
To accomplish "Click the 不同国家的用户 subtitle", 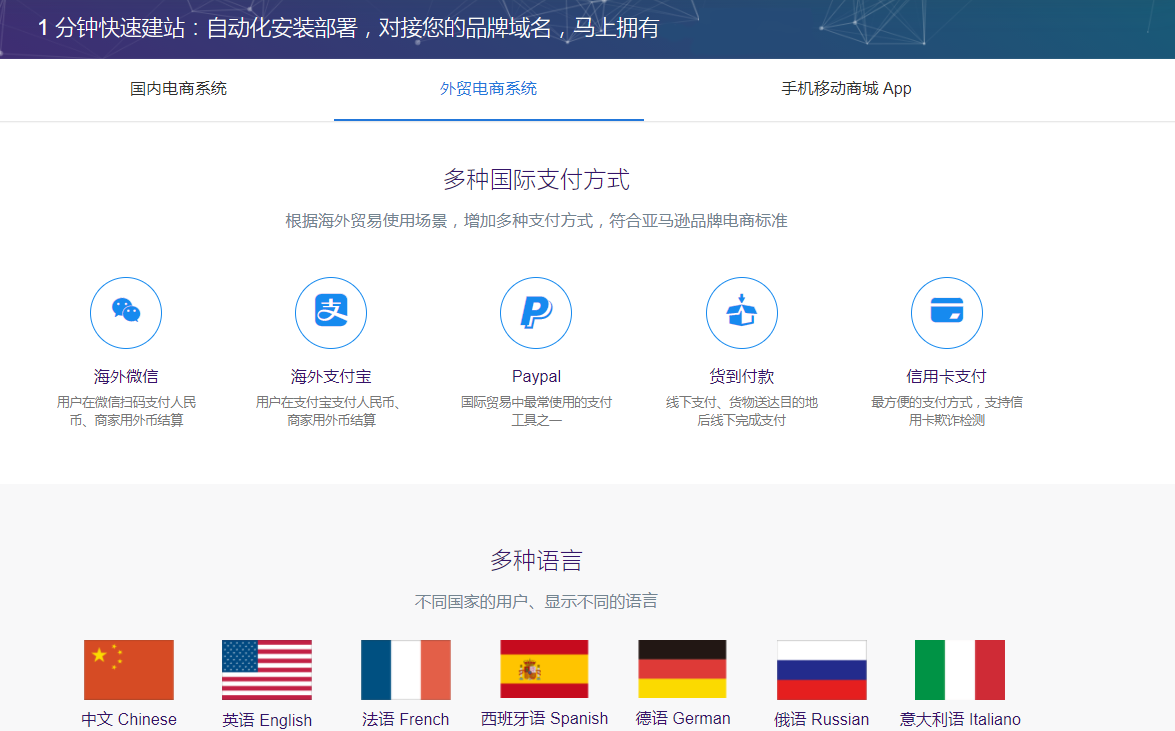I will point(536,601).
